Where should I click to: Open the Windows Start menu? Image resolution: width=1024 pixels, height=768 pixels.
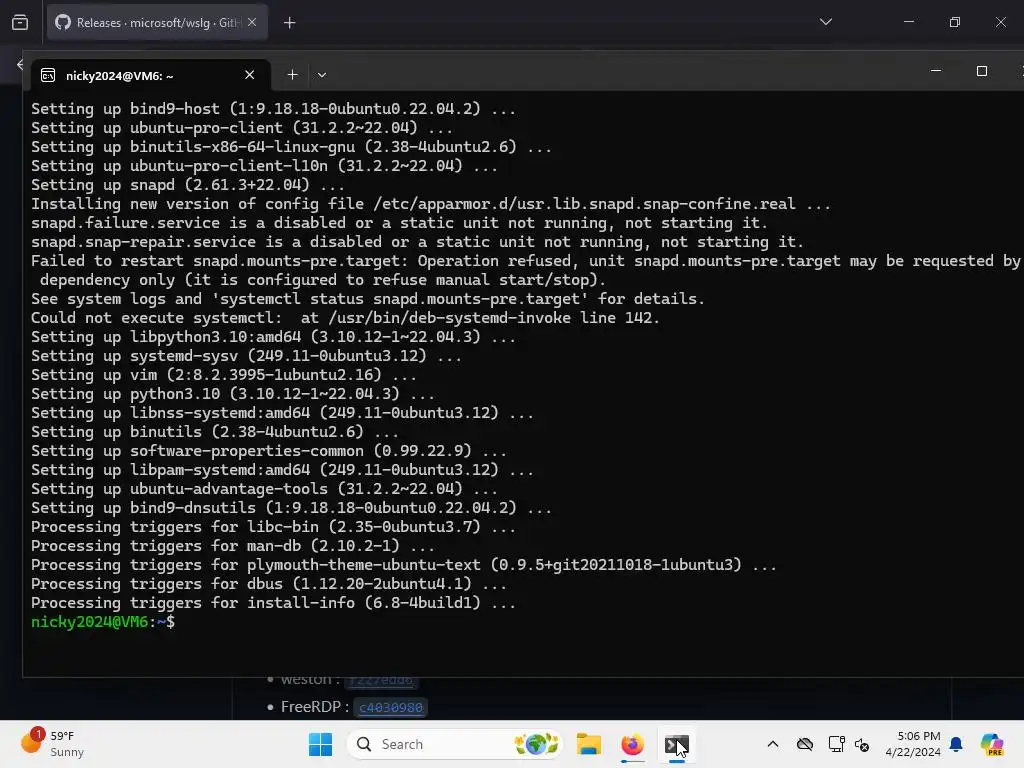pos(320,744)
